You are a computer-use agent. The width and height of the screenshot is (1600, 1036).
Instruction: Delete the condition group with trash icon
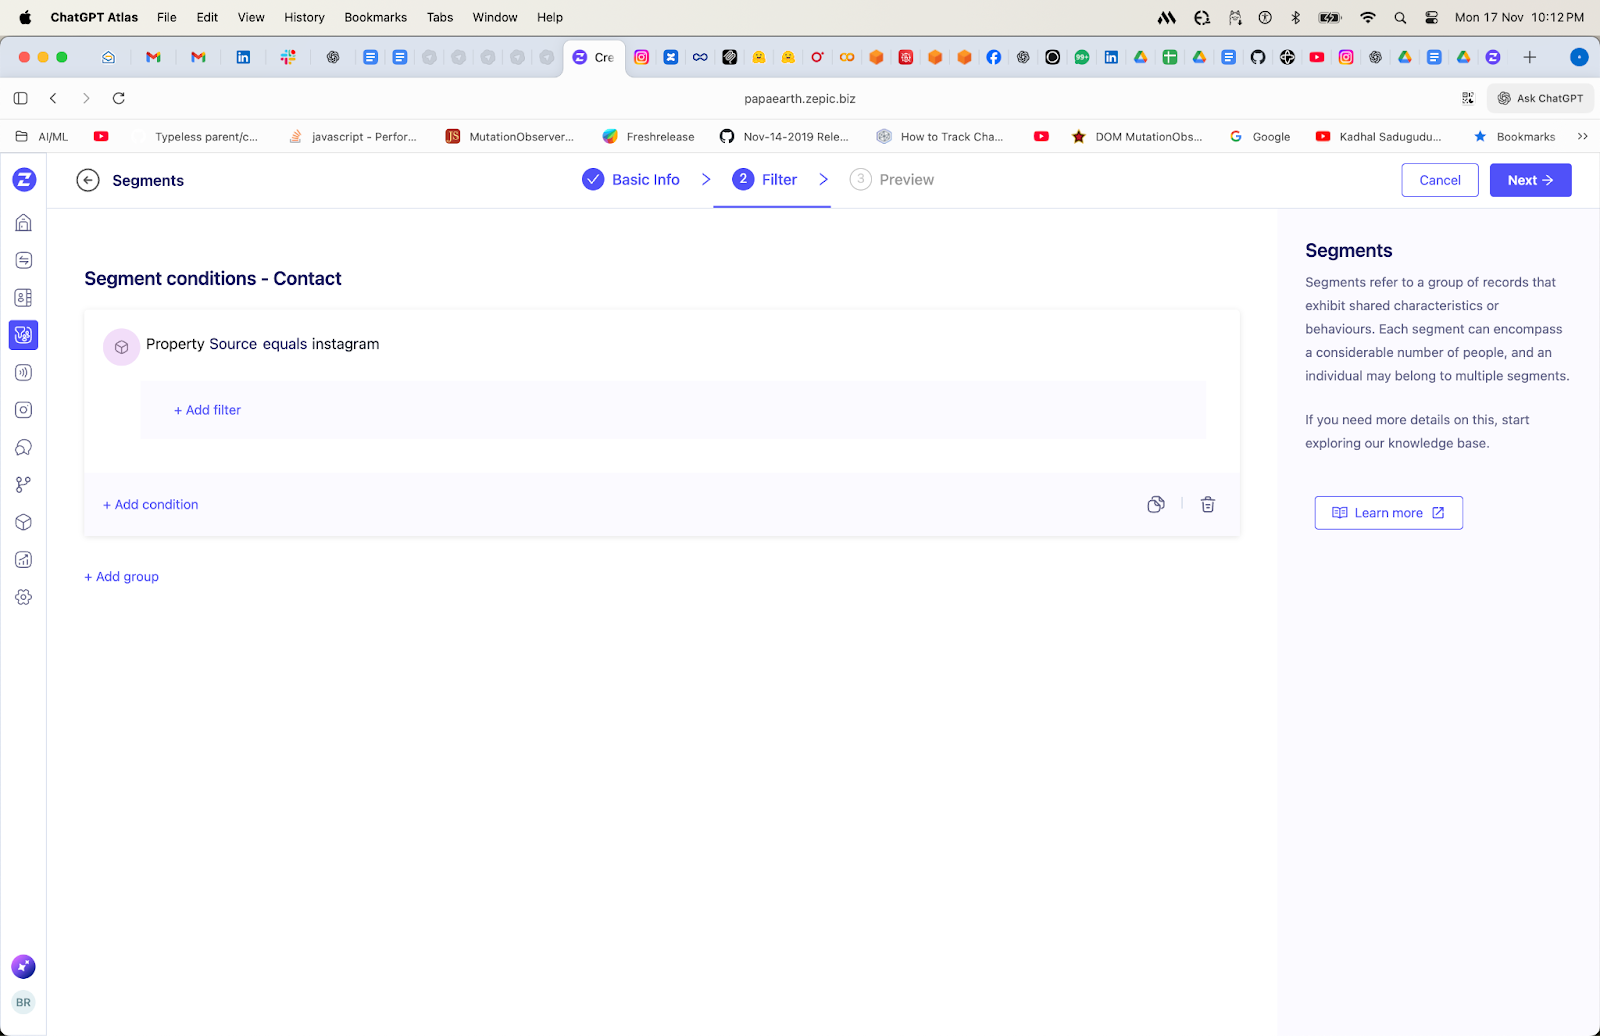point(1207,505)
